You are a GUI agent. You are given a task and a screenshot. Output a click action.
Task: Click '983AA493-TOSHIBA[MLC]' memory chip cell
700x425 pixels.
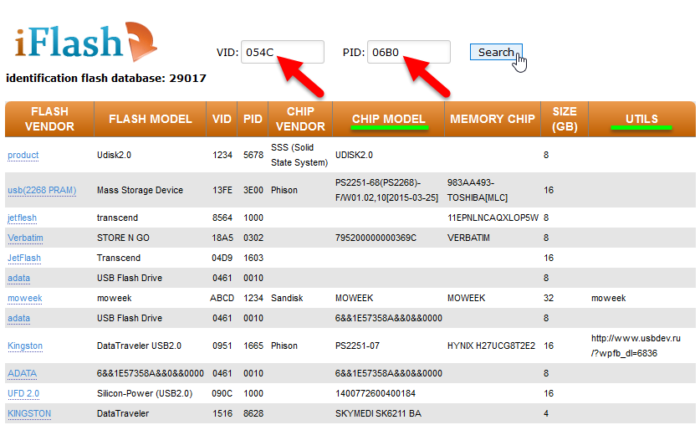click(x=477, y=190)
